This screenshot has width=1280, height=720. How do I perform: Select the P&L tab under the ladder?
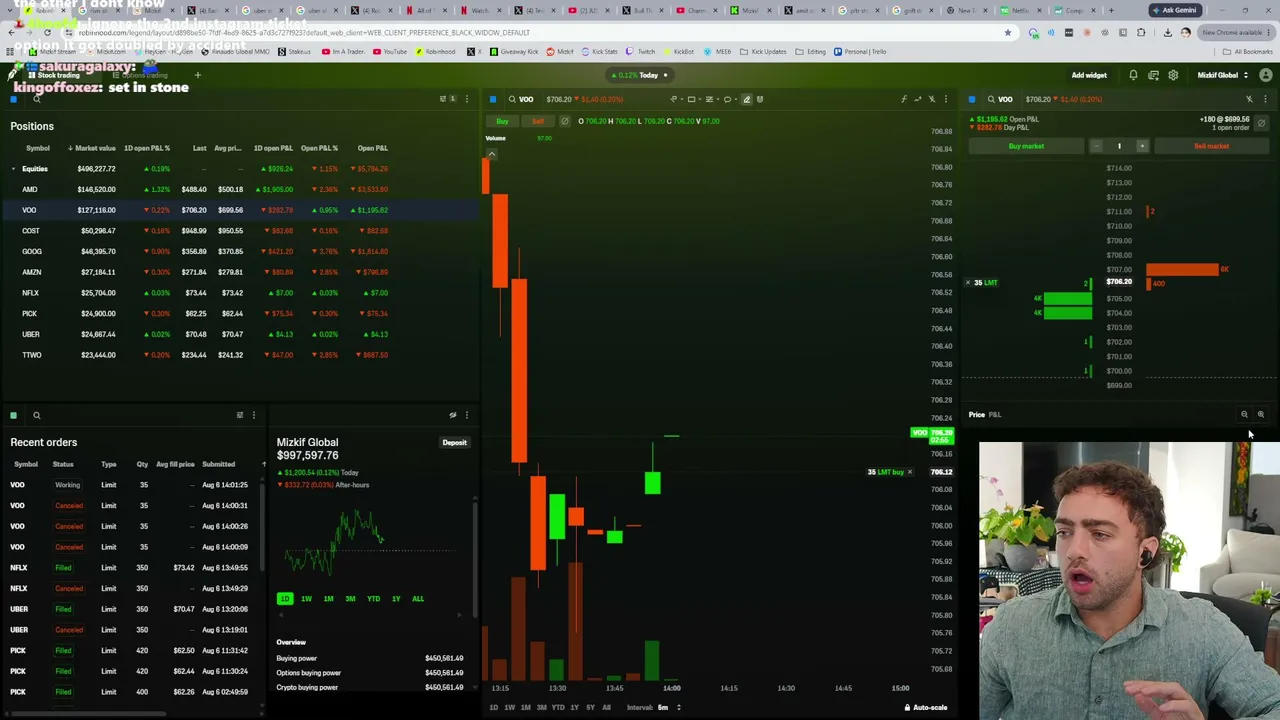coord(995,415)
